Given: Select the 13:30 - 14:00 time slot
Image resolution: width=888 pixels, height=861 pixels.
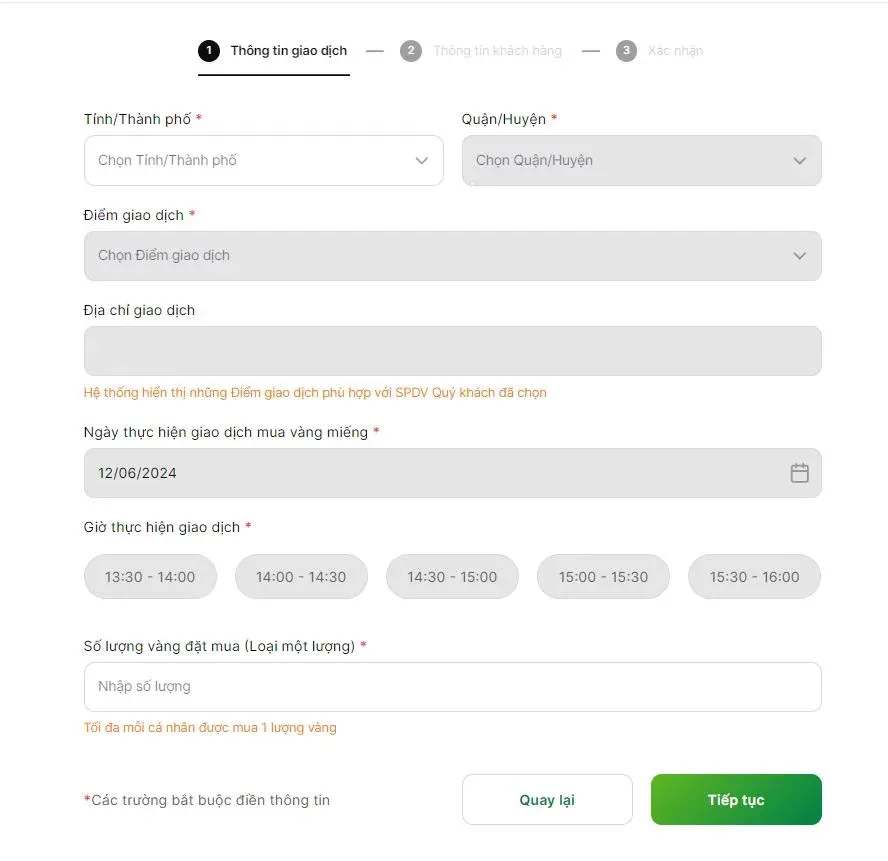Looking at the screenshot, I should click(x=150, y=577).
